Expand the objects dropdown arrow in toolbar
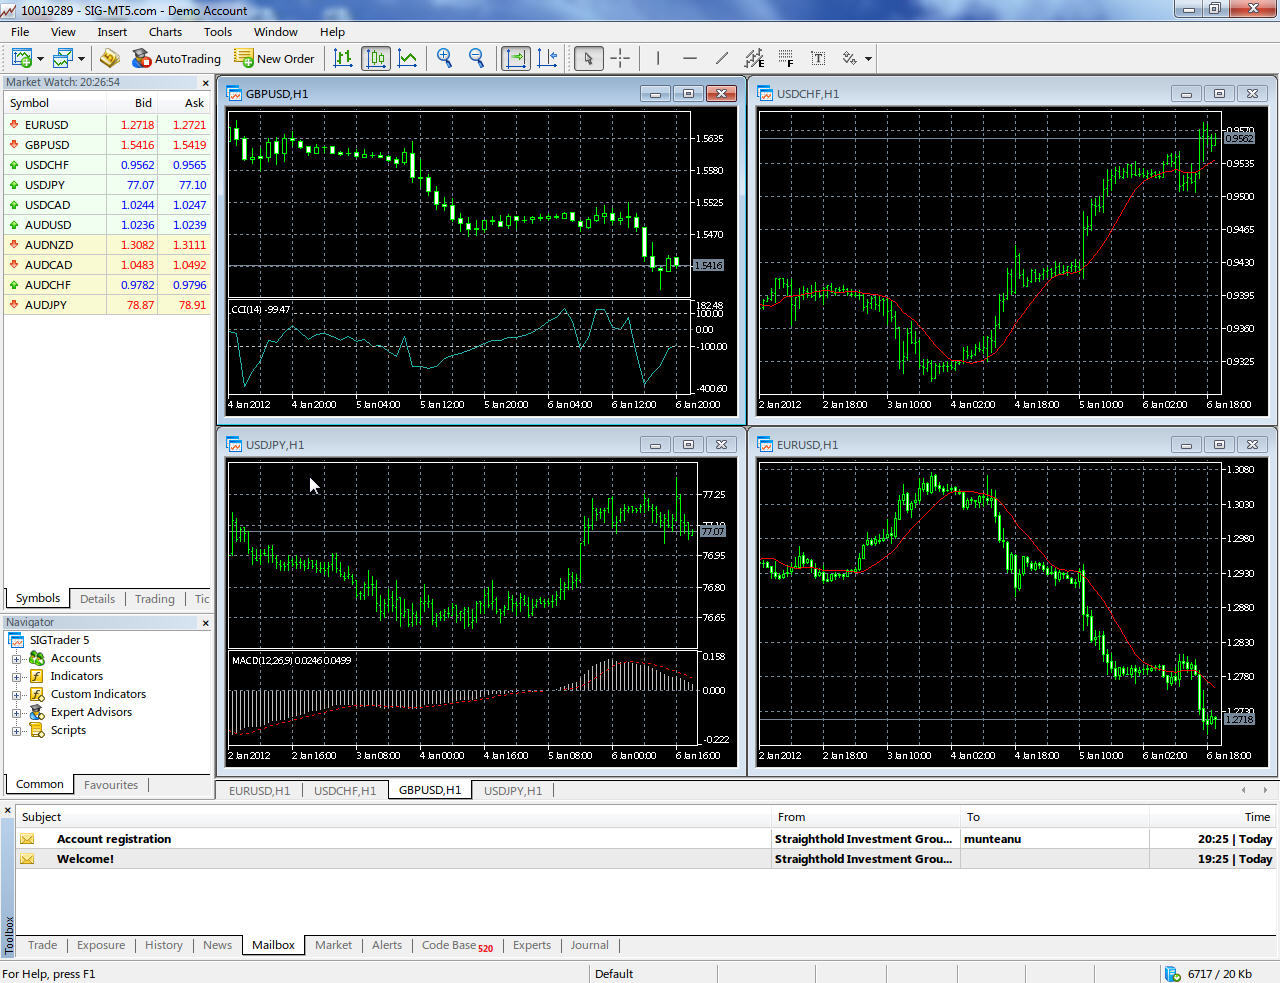 (x=868, y=59)
